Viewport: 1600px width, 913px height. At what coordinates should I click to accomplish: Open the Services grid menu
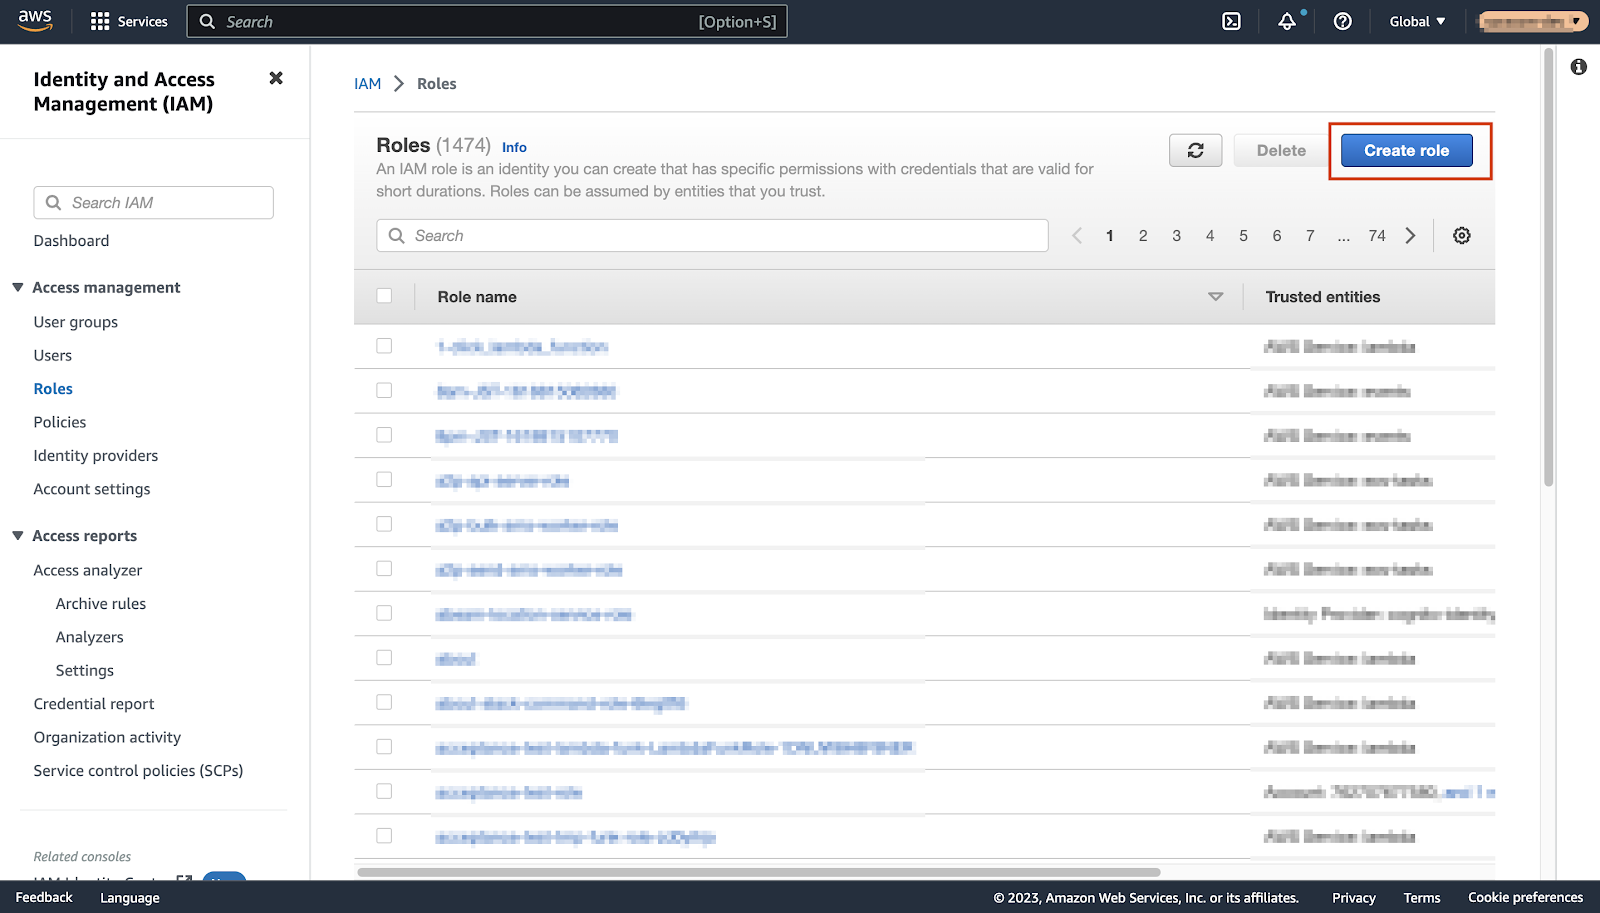pyautogui.click(x=129, y=21)
